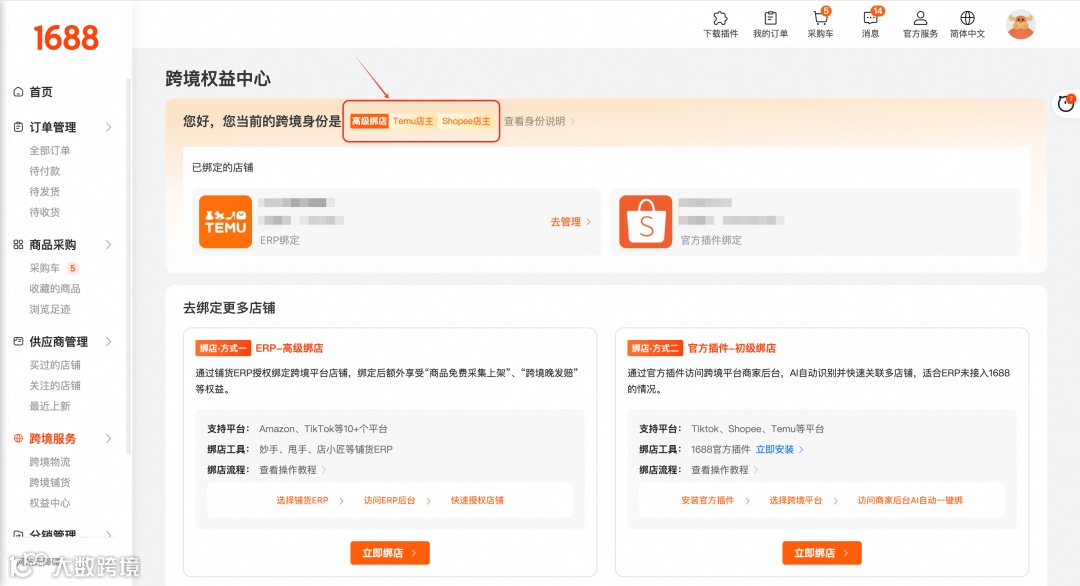Go to the 1688 logo home
This screenshot has width=1080, height=586.
pyautogui.click(x=66, y=38)
